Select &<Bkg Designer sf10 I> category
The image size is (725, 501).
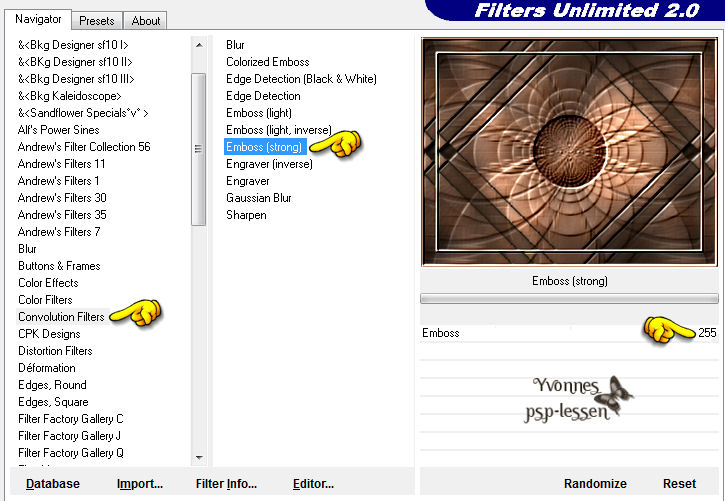coord(73,45)
